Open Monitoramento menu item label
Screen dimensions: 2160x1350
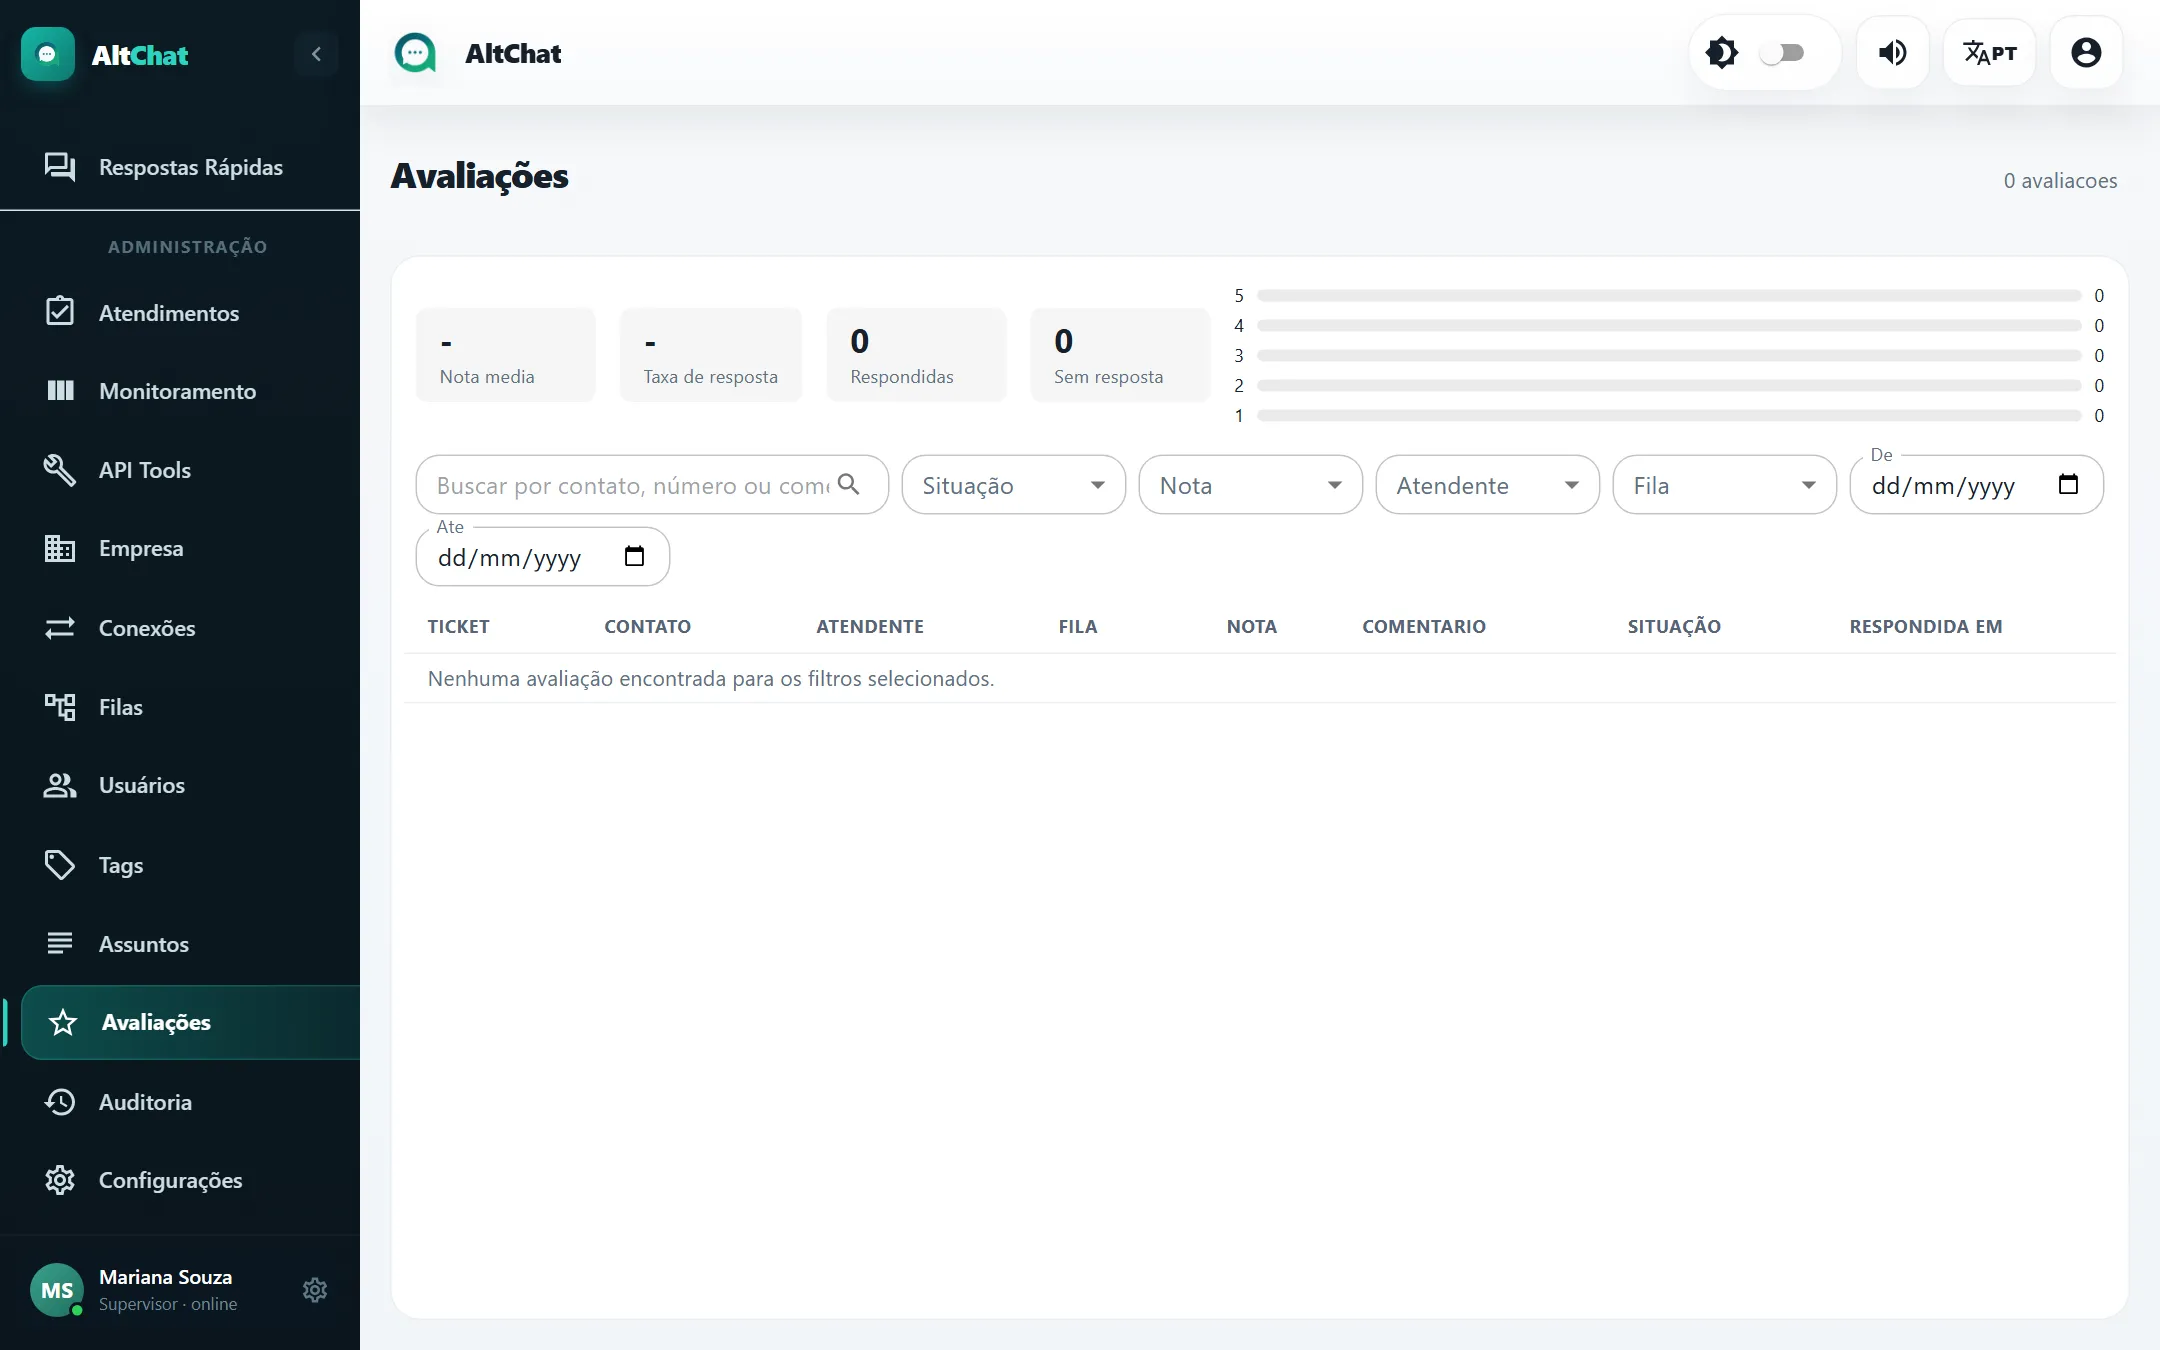pyautogui.click(x=177, y=391)
